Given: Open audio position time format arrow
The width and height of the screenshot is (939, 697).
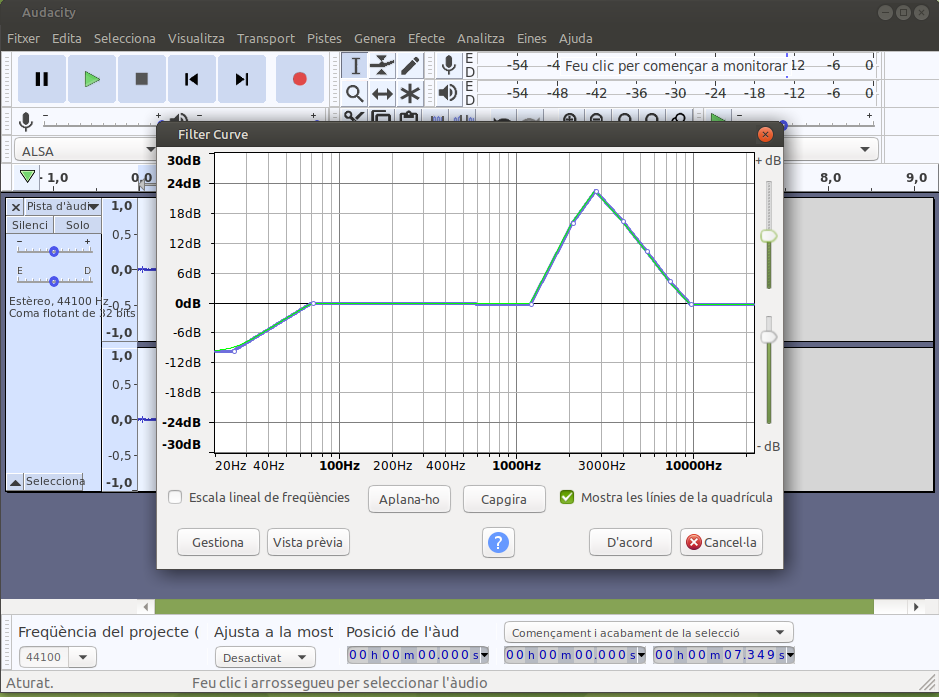Looking at the screenshot, I should click(484, 655).
